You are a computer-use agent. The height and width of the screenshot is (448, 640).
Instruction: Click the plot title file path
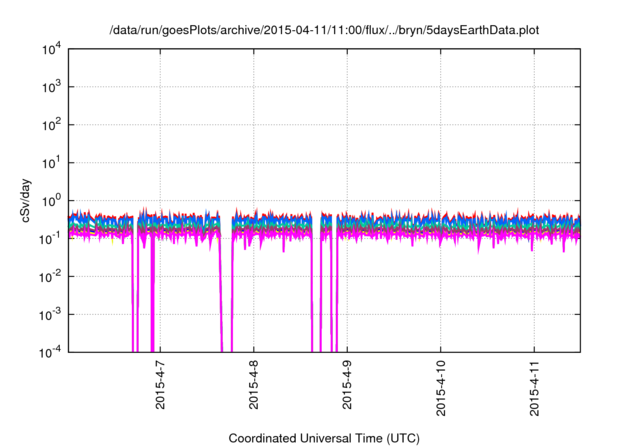tap(324, 30)
